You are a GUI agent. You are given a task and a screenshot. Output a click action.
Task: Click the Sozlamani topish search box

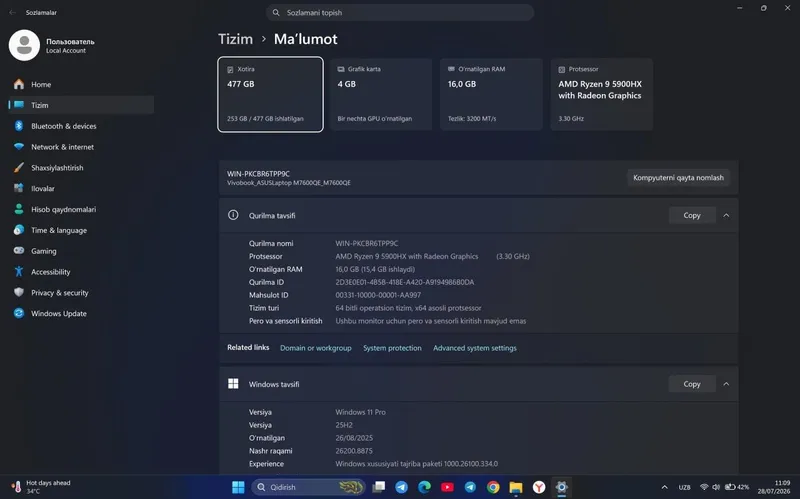tap(400, 13)
